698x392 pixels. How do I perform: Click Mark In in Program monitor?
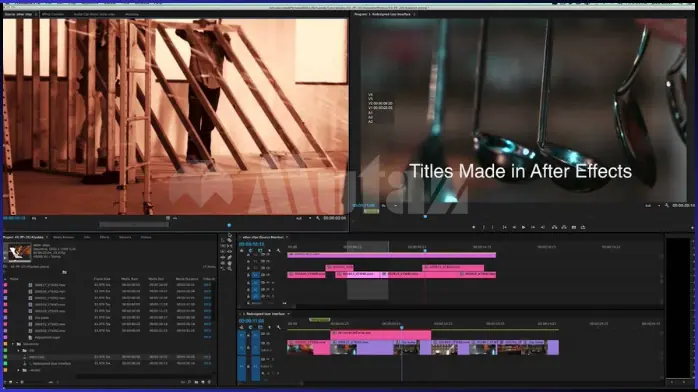(x=483, y=227)
